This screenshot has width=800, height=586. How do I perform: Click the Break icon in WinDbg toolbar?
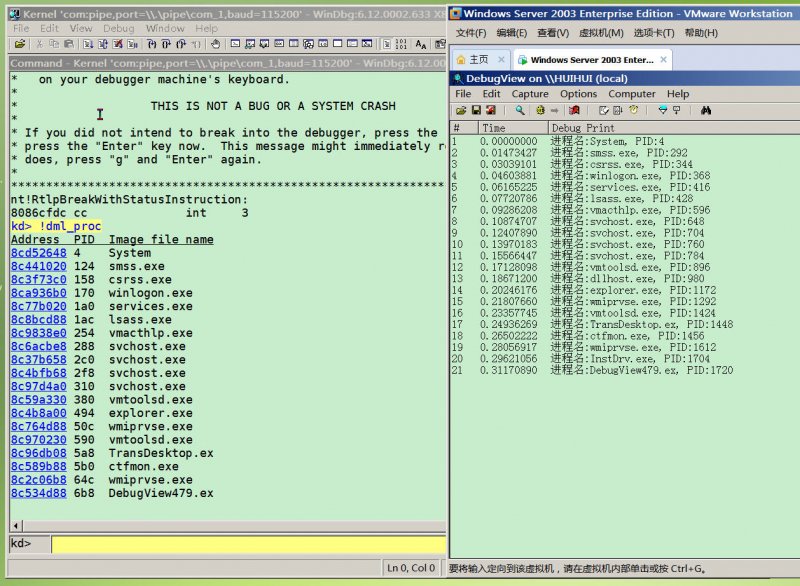point(132,44)
